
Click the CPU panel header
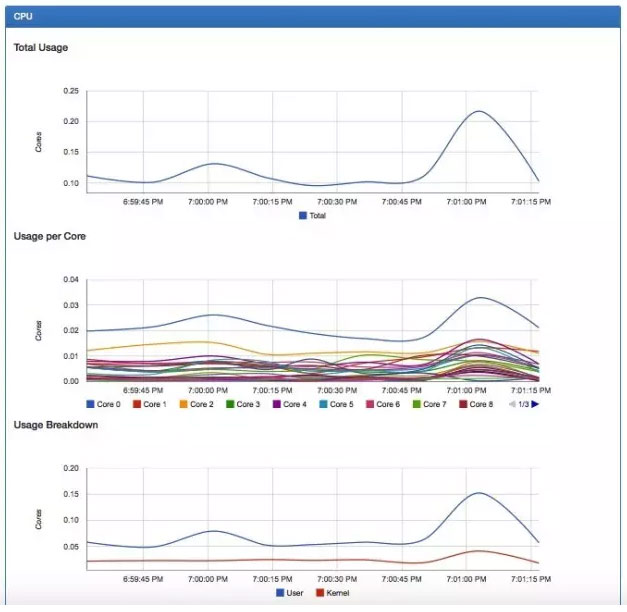coord(313,16)
